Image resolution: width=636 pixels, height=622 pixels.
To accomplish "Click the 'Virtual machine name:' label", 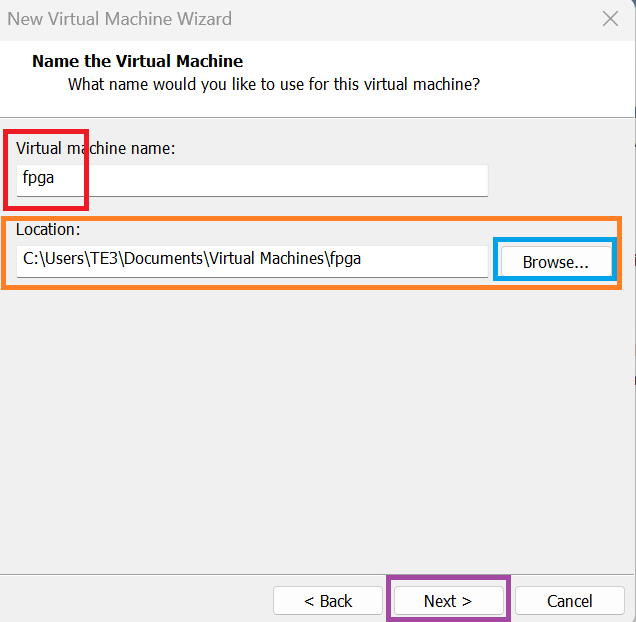I will pos(96,148).
